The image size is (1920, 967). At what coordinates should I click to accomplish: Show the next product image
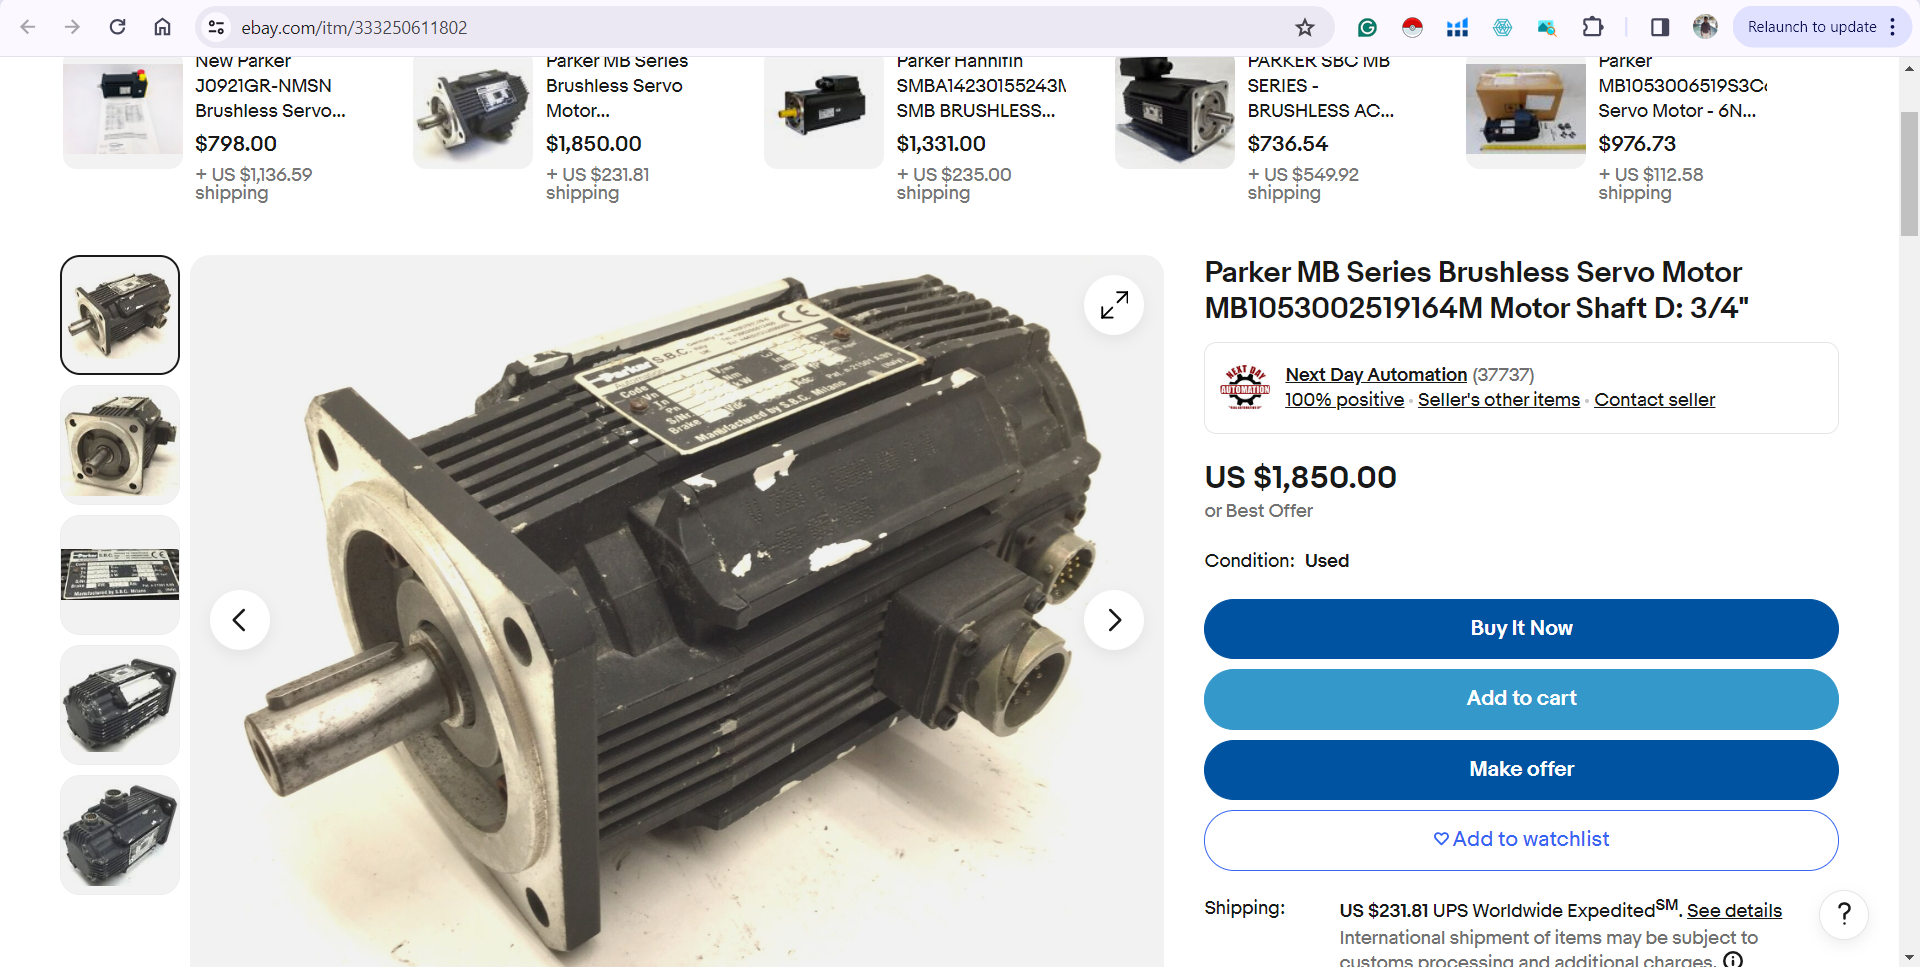tap(1114, 620)
